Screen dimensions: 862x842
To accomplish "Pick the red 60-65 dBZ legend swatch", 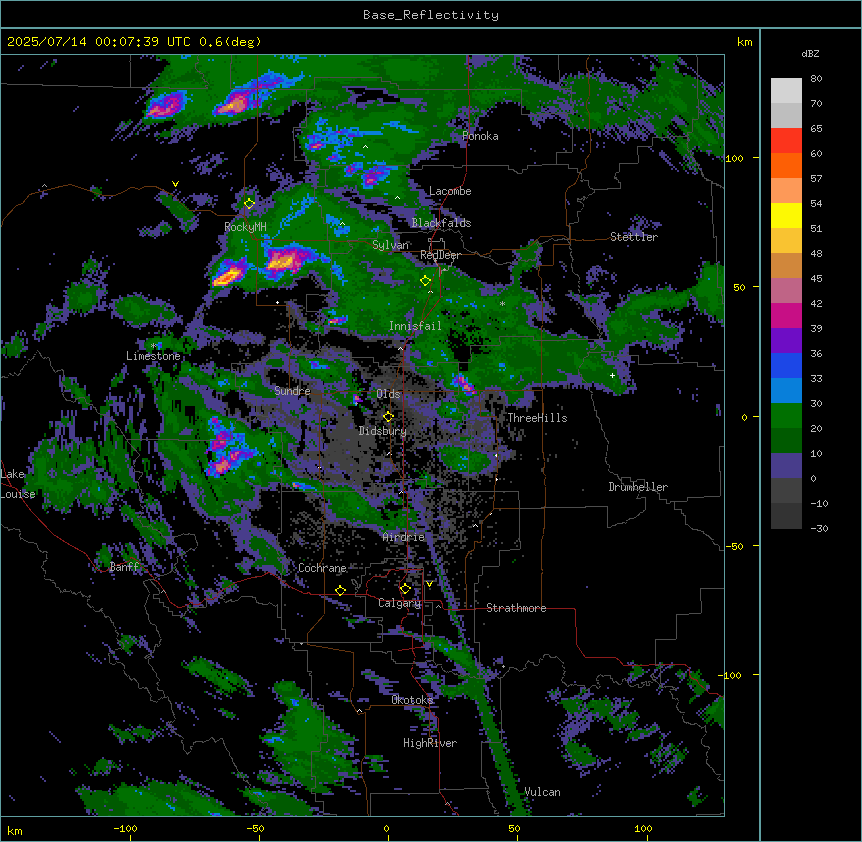I will click(x=786, y=141).
